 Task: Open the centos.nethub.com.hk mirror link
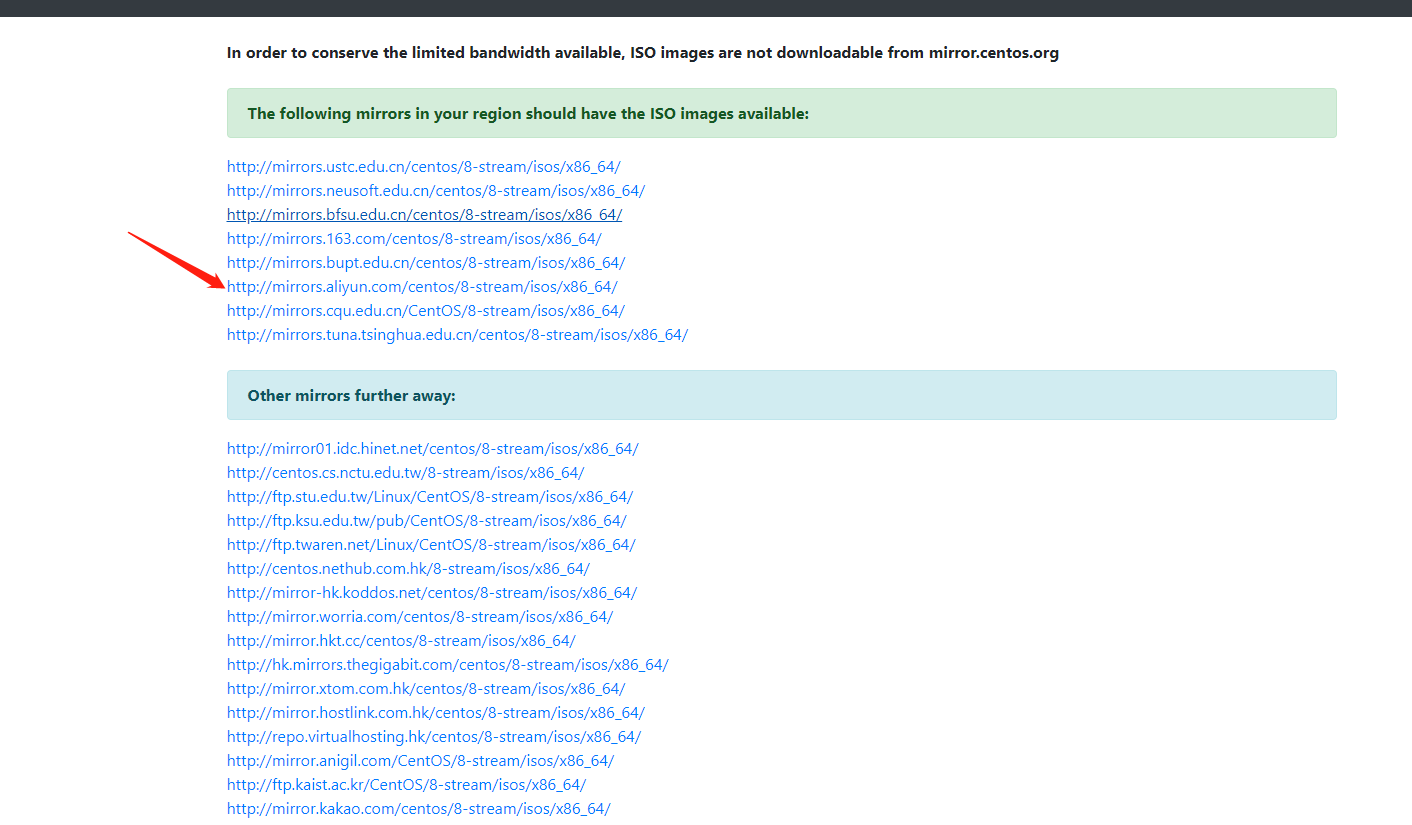pos(408,569)
